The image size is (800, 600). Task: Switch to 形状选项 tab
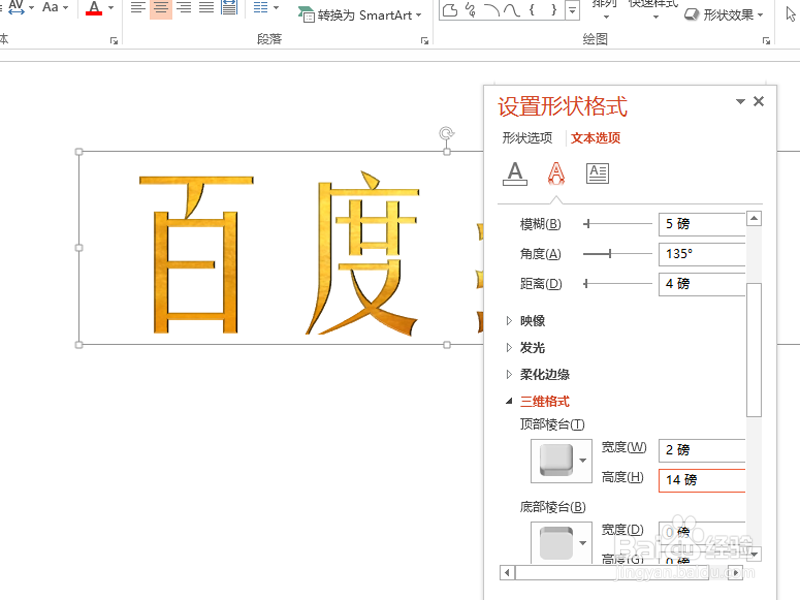click(527, 138)
